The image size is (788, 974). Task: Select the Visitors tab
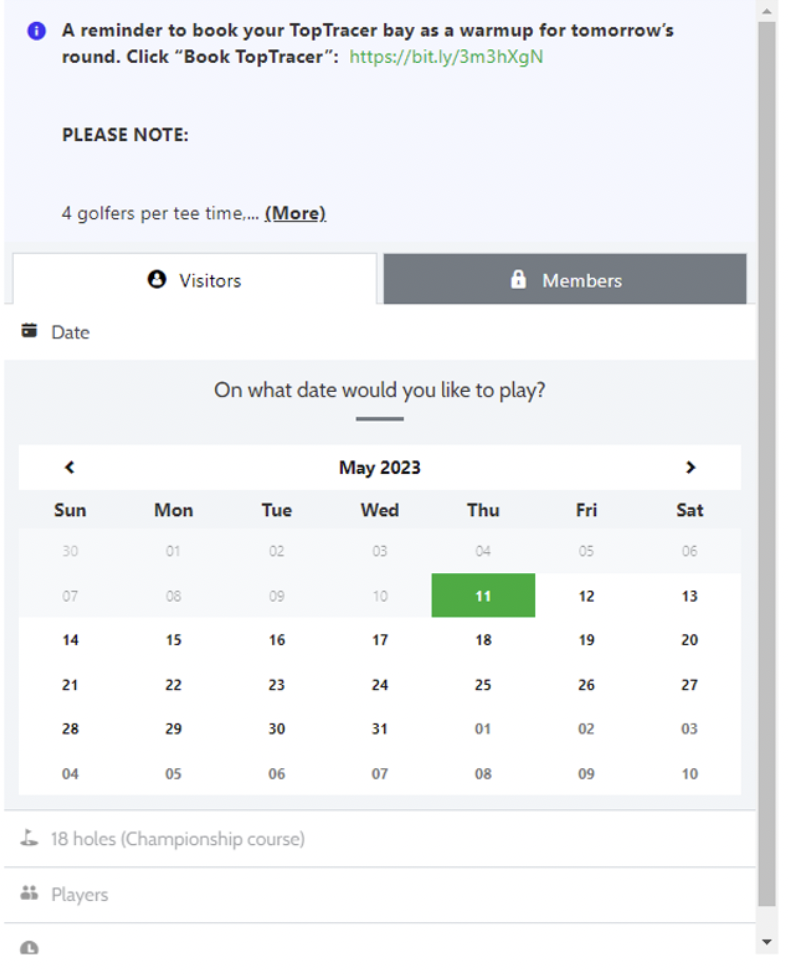(194, 279)
